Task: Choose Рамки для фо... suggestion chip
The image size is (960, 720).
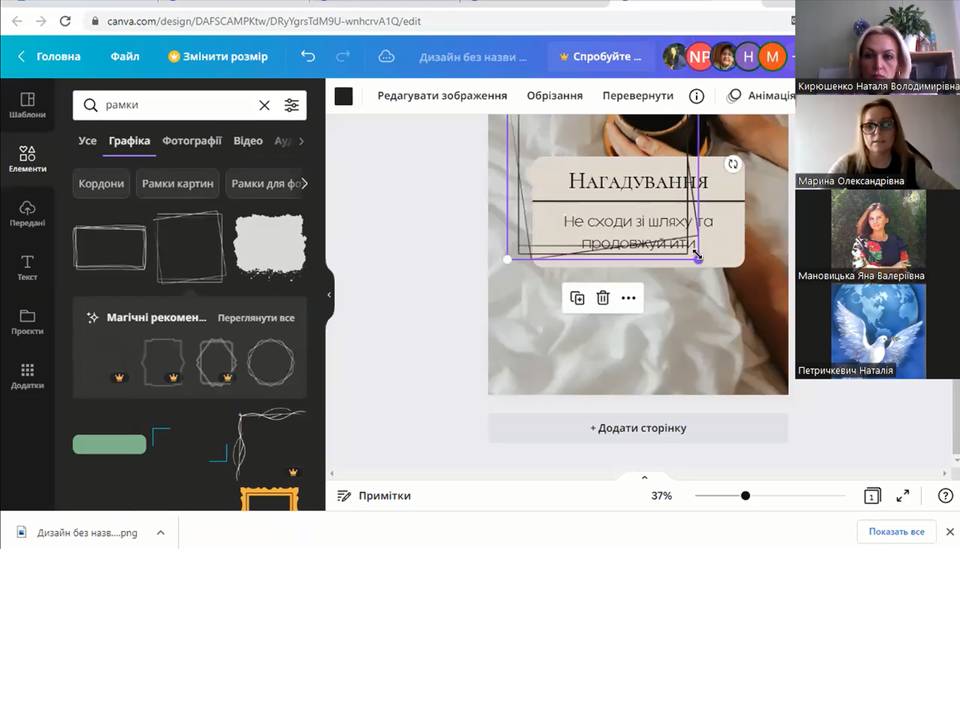Action: (264, 184)
